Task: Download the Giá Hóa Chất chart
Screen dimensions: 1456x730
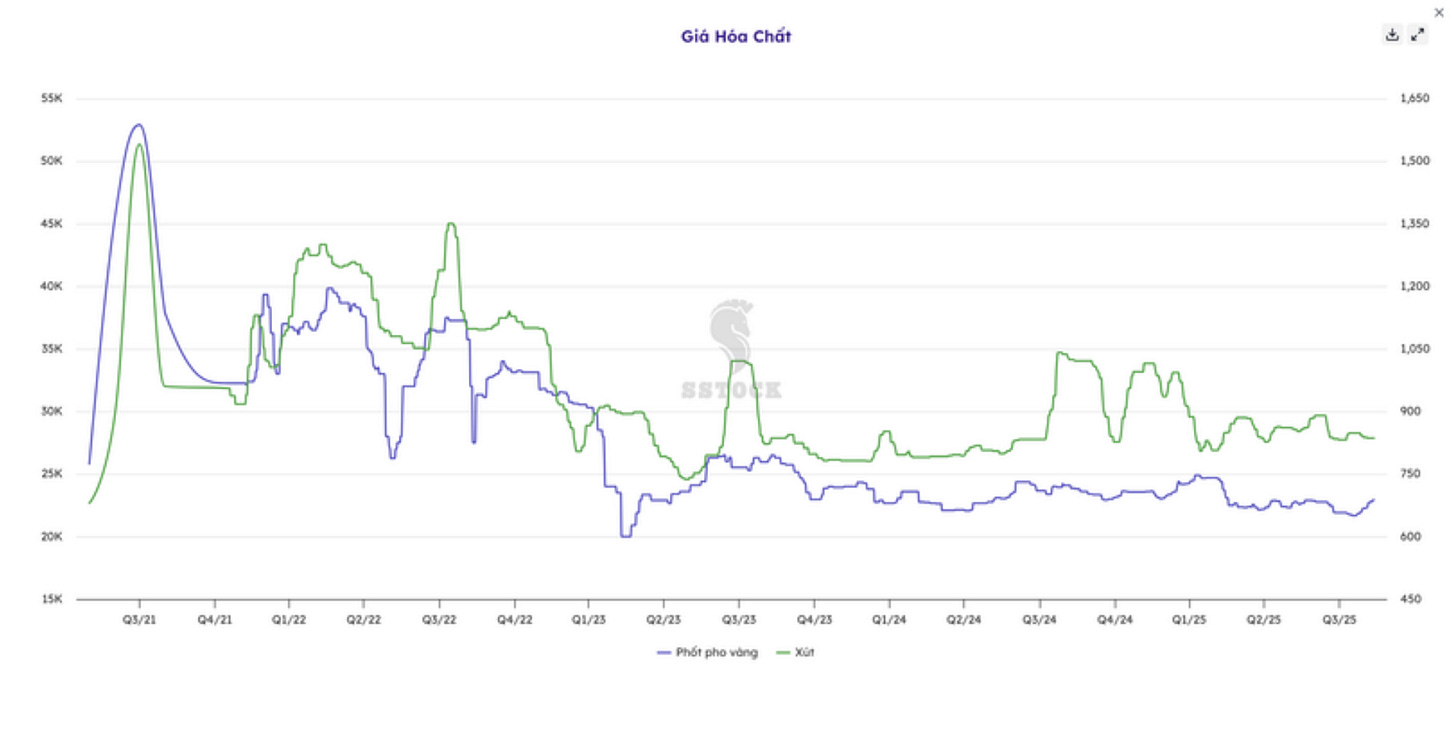Action: click(x=1392, y=35)
